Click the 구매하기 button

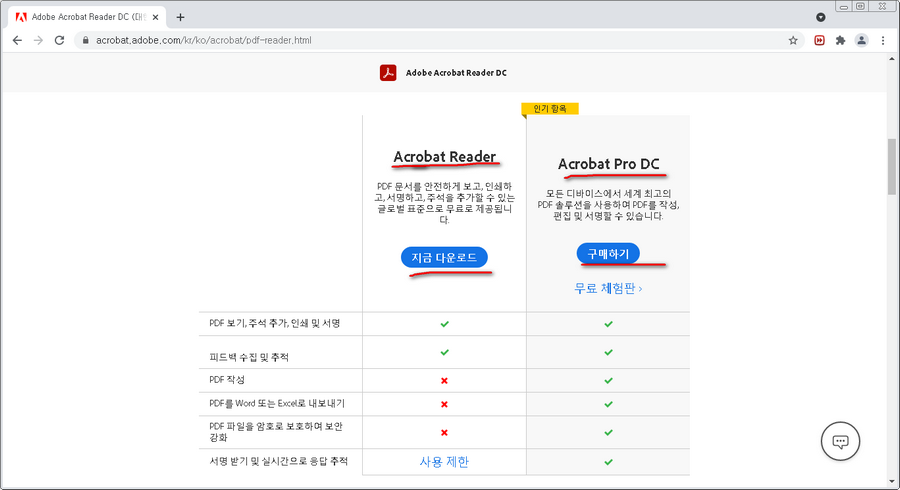pyautogui.click(x=608, y=254)
